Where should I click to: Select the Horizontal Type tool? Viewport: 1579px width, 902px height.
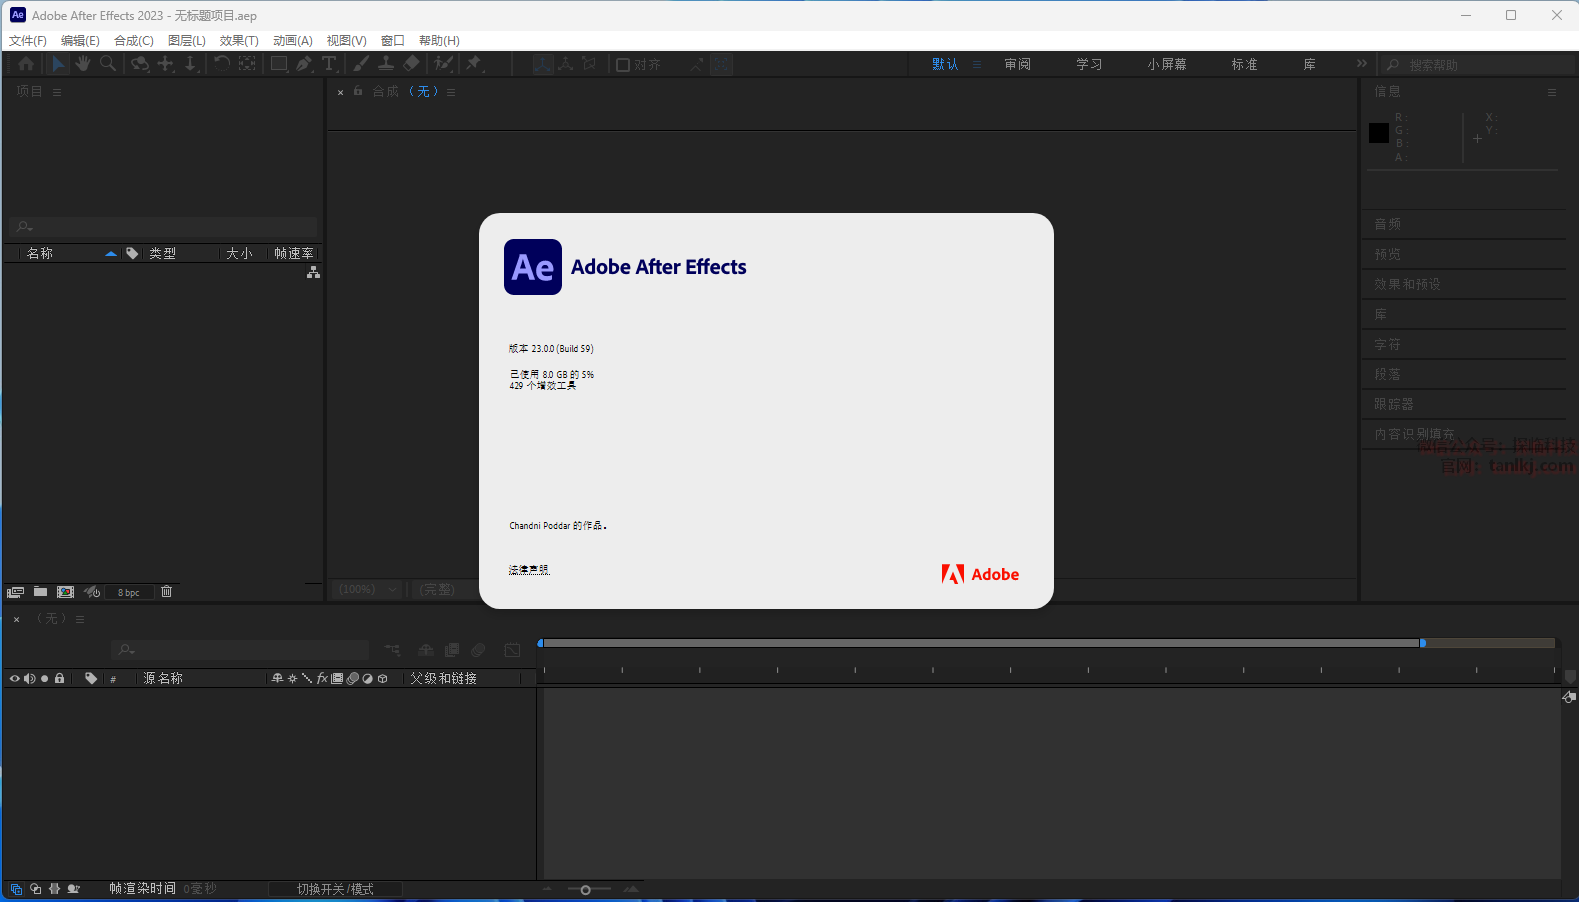point(329,64)
